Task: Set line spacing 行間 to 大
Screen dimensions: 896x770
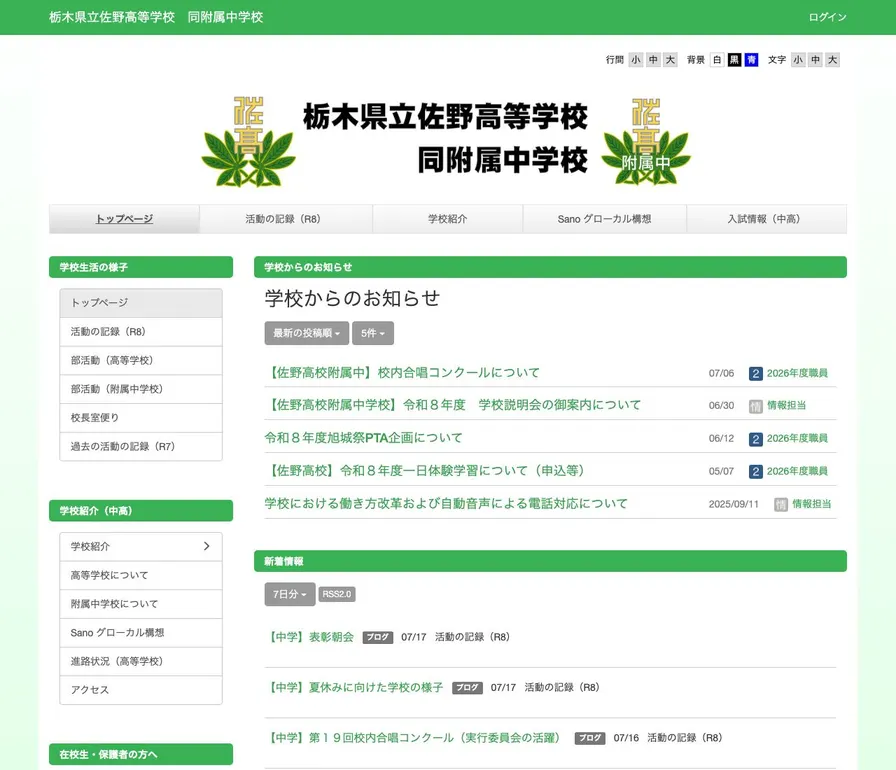Action: 670,59
